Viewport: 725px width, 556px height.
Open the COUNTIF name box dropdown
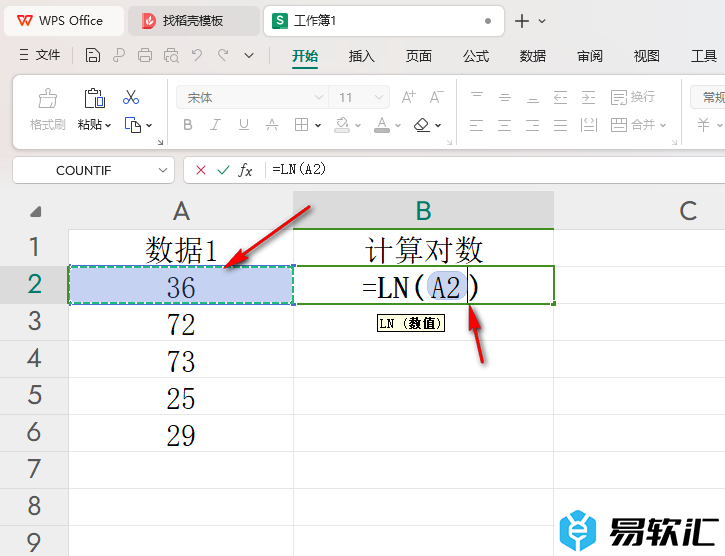(163, 170)
